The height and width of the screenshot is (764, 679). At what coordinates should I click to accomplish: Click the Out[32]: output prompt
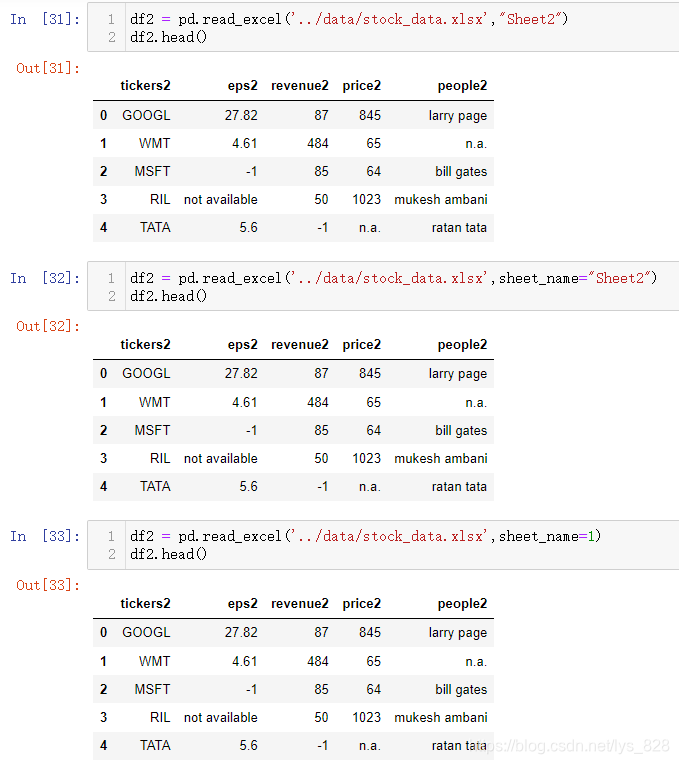click(48, 326)
